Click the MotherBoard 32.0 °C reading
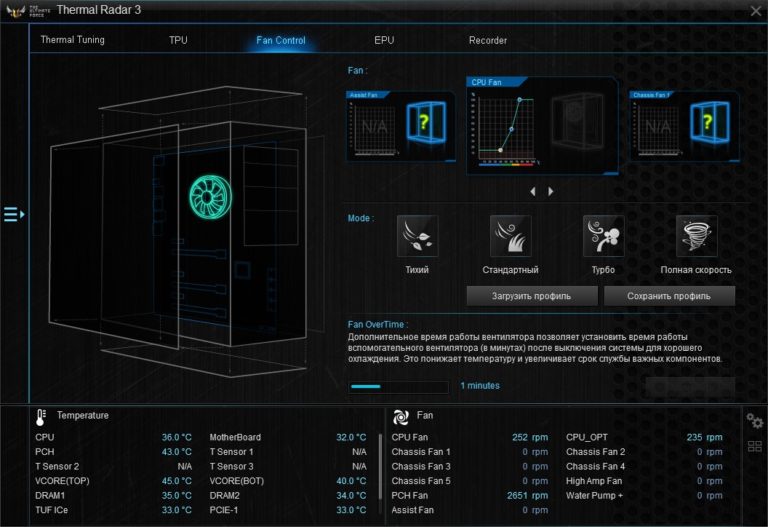This screenshot has width=768, height=527. [x=351, y=437]
